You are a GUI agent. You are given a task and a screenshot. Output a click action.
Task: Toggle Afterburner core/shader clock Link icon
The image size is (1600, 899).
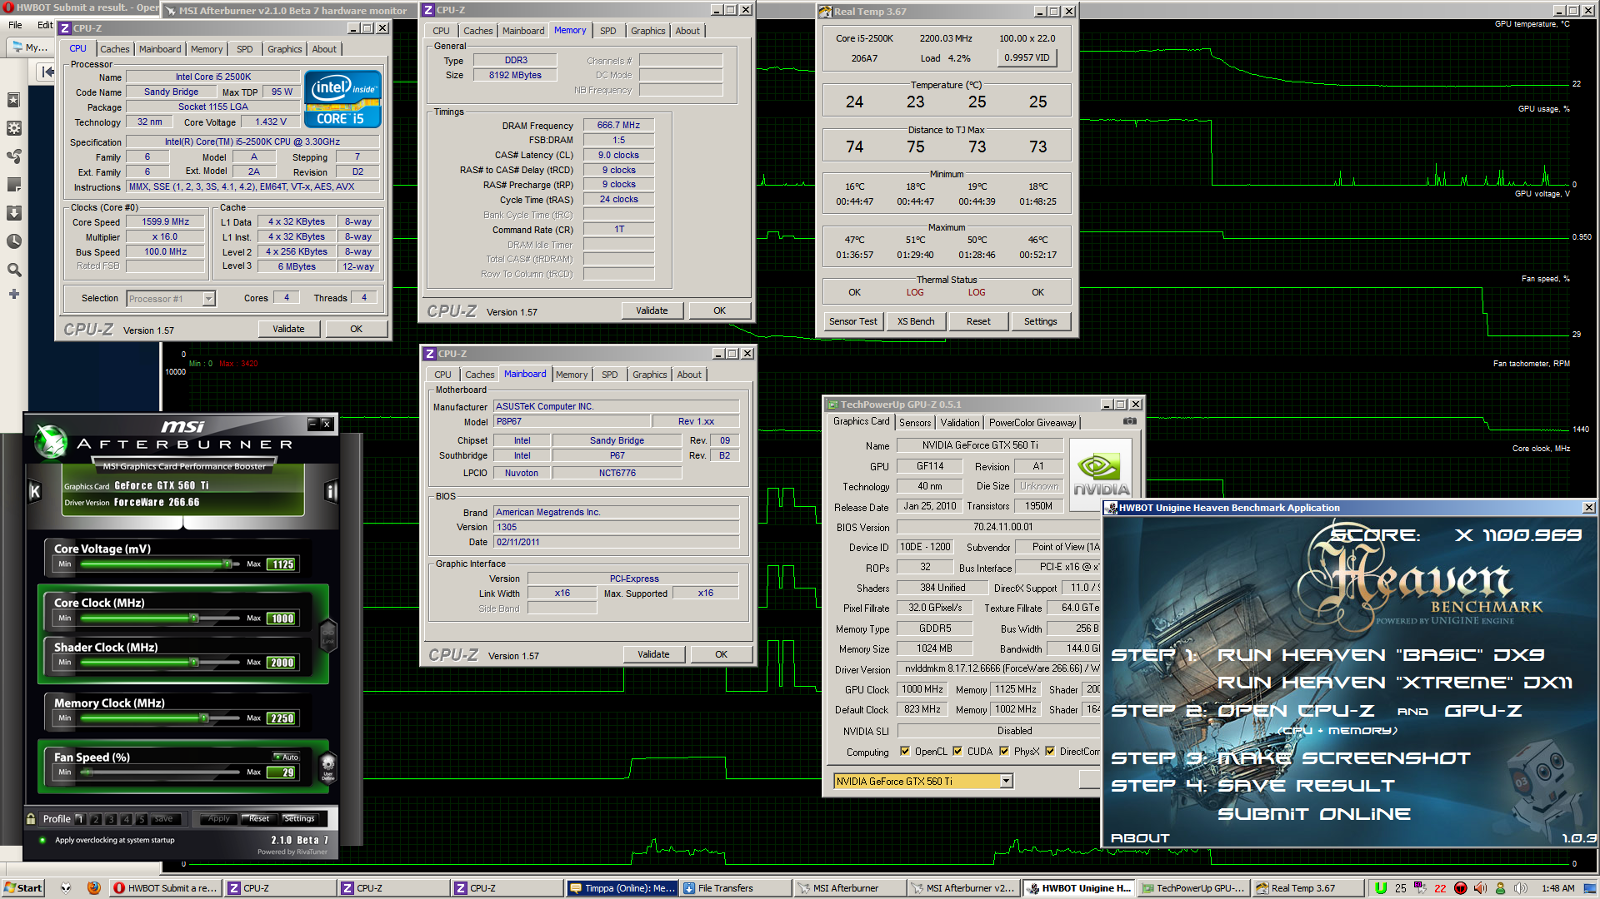327,634
